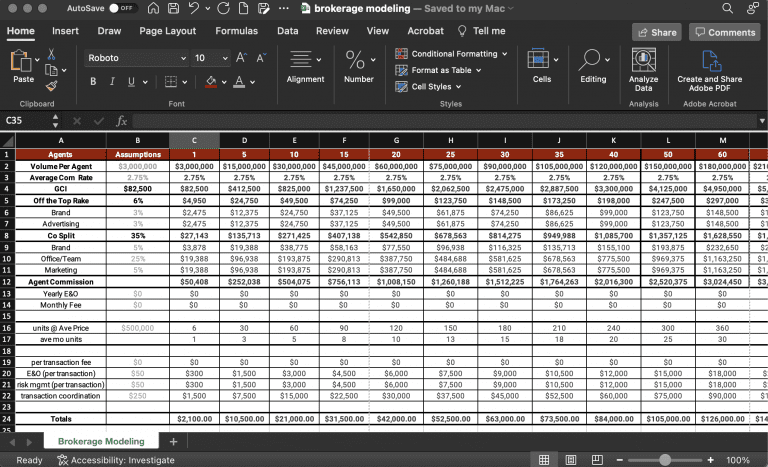The width and height of the screenshot is (768, 467).
Task: Click the Paste clipboard icon
Action: point(21,61)
